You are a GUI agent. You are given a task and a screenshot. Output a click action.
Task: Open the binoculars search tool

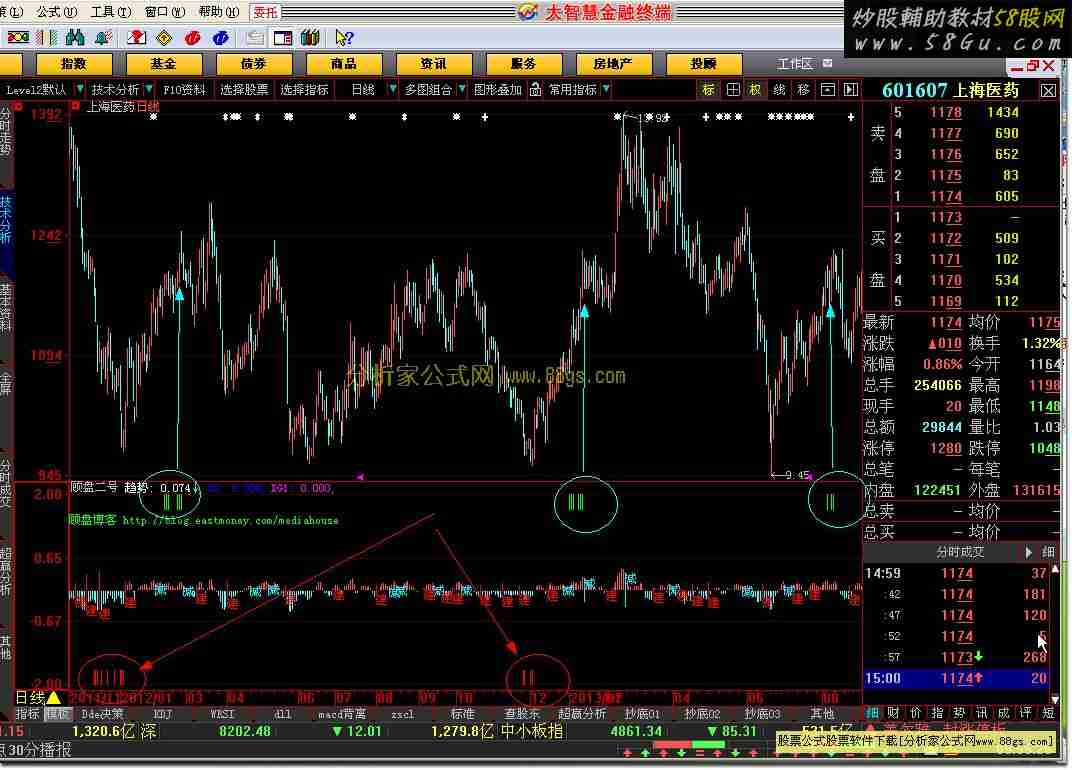click(75, 38)
